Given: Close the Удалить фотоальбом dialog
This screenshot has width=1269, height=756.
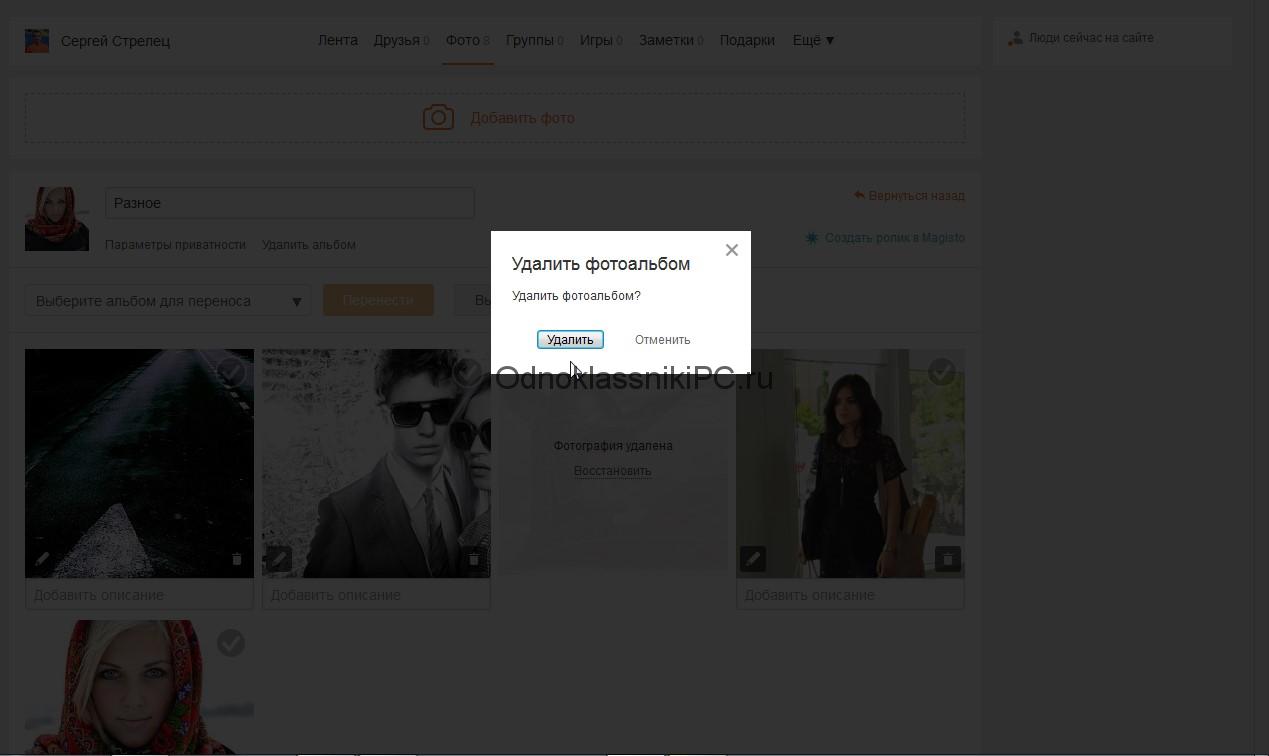Looking at the screenshot, I should click(x=732, y=250).
